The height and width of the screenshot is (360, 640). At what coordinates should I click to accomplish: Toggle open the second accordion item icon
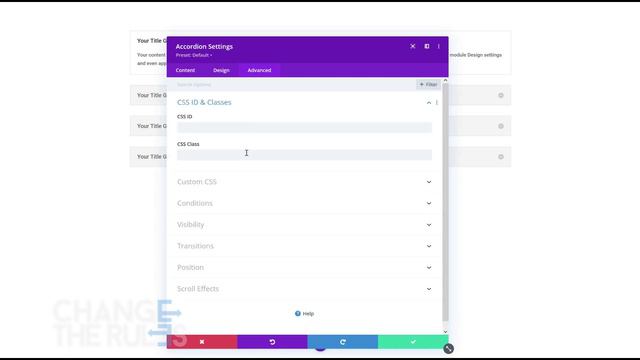[x=501, y=95]
